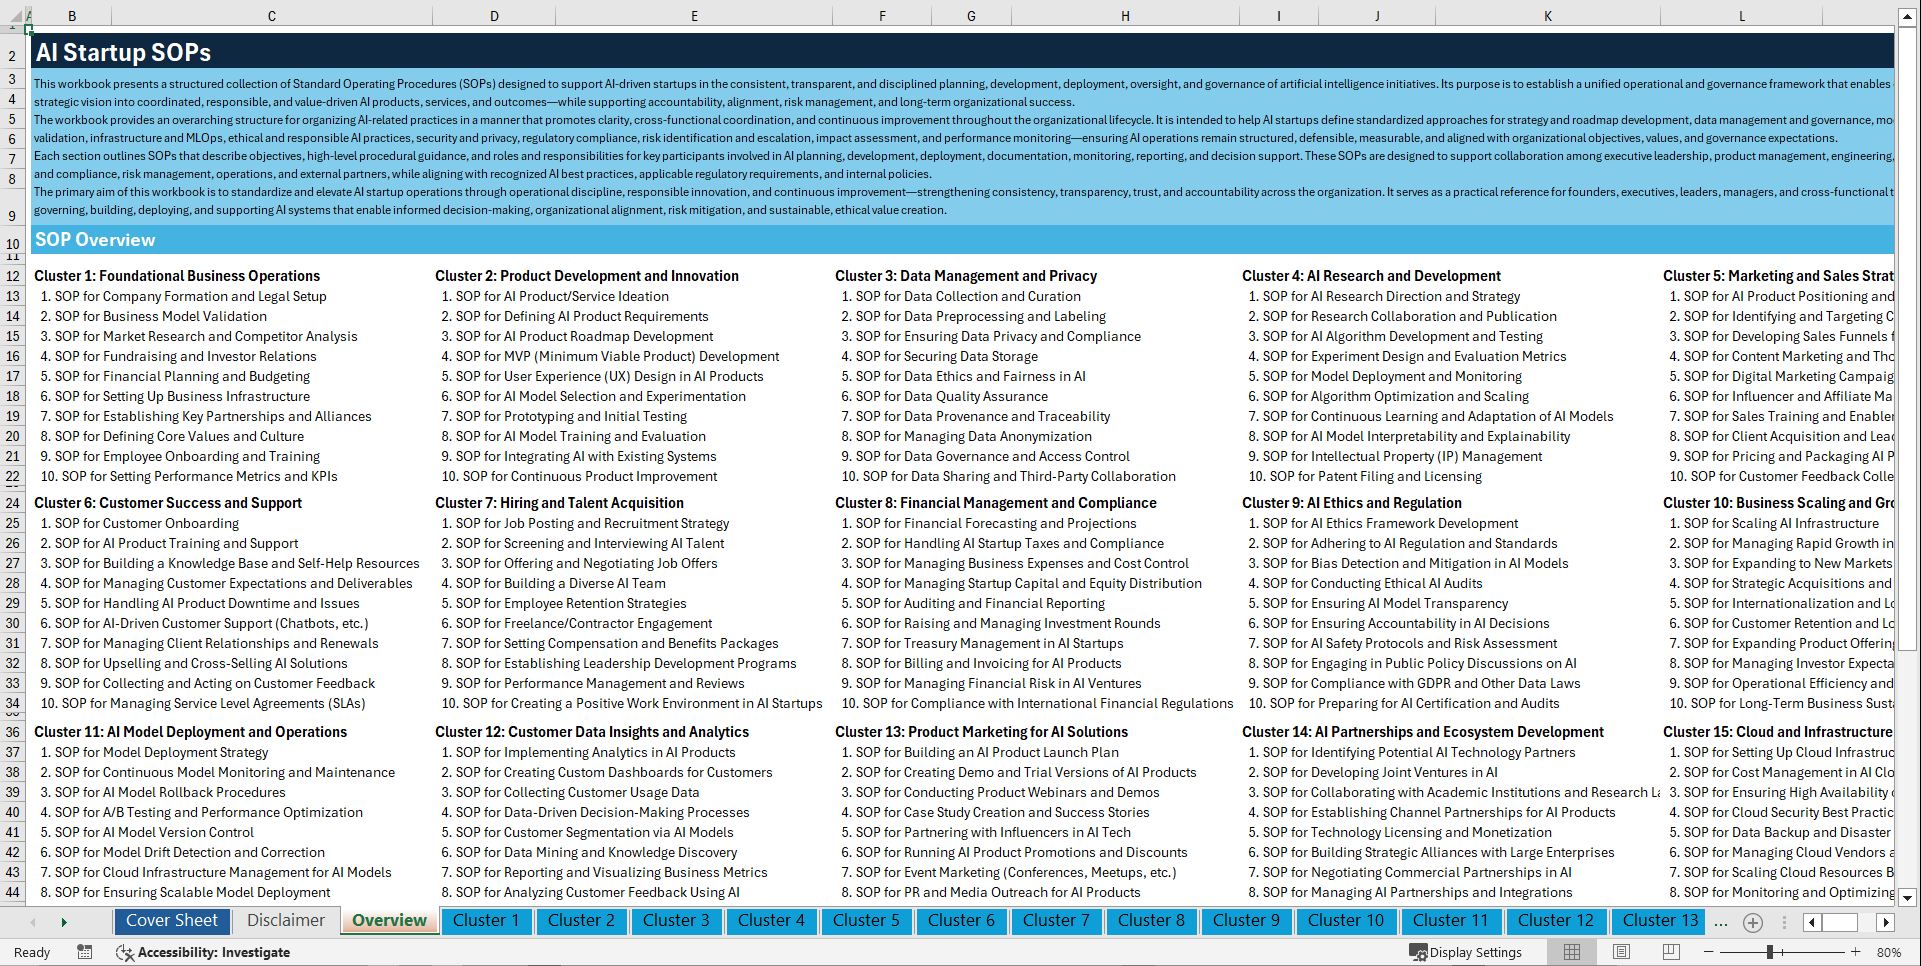
Task: Click the macro recording icon near Ready
Action: [85, 952]
